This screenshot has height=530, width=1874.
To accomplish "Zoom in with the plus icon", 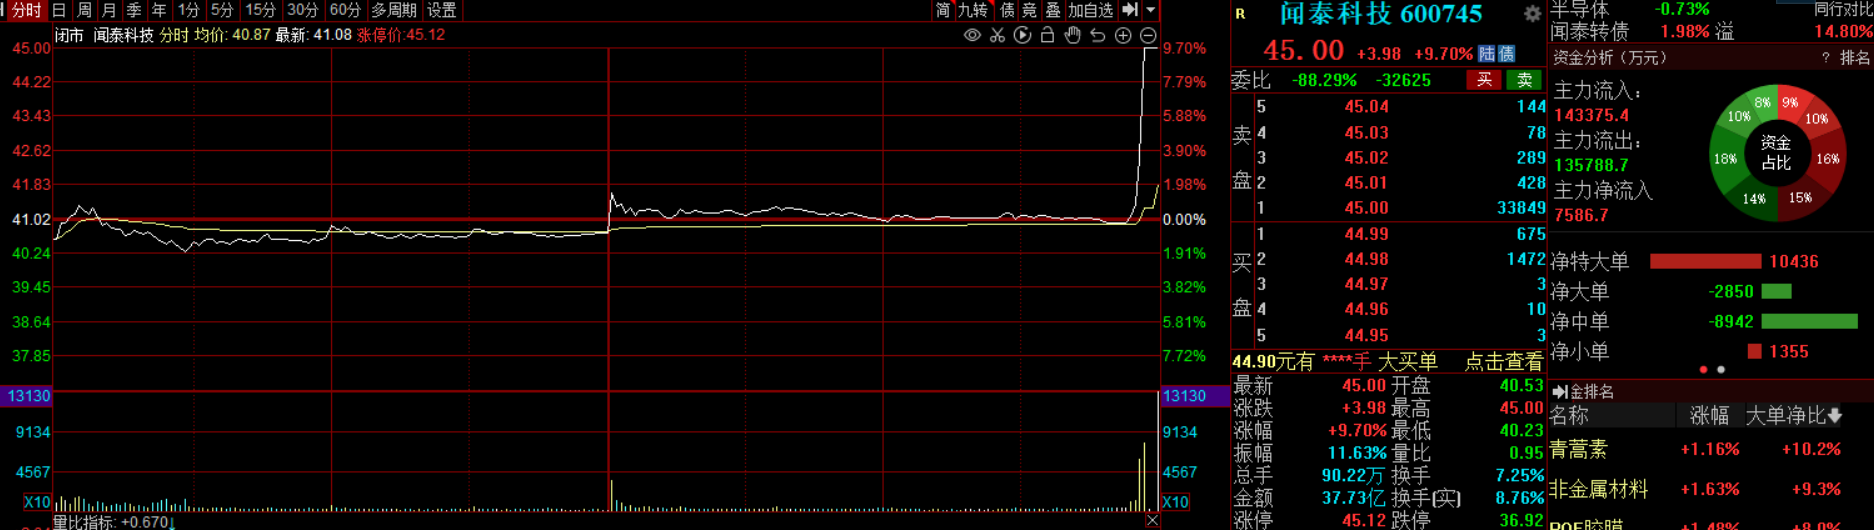I will coord(1123,35).
